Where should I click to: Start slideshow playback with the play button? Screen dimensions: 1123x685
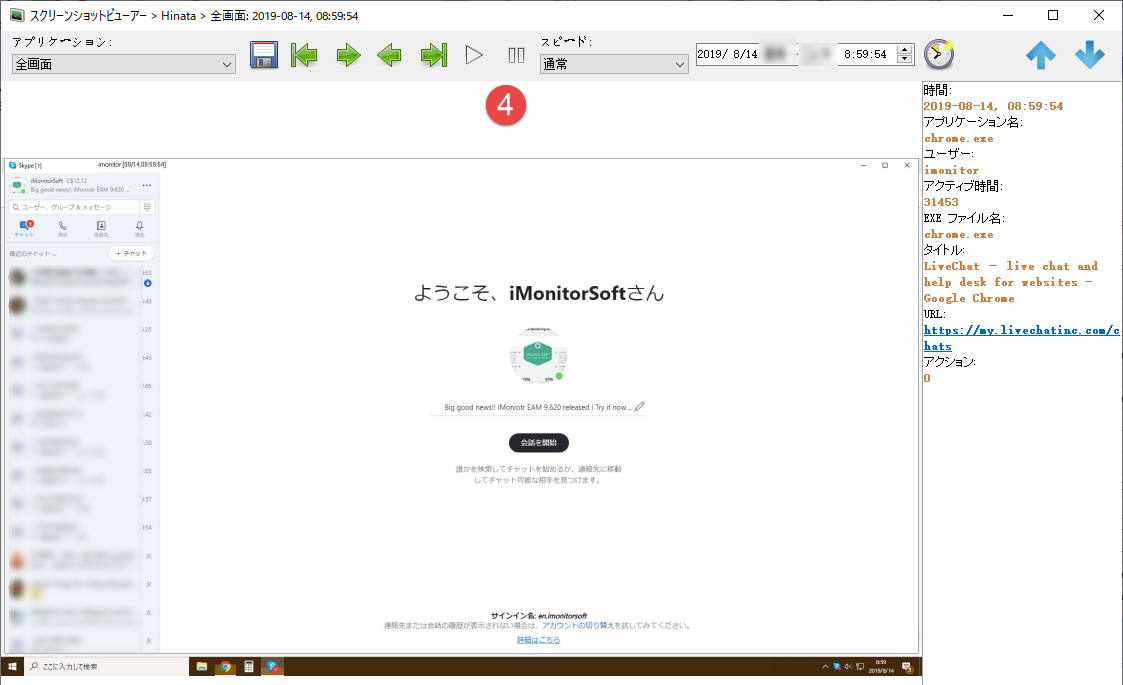point(474,55)
